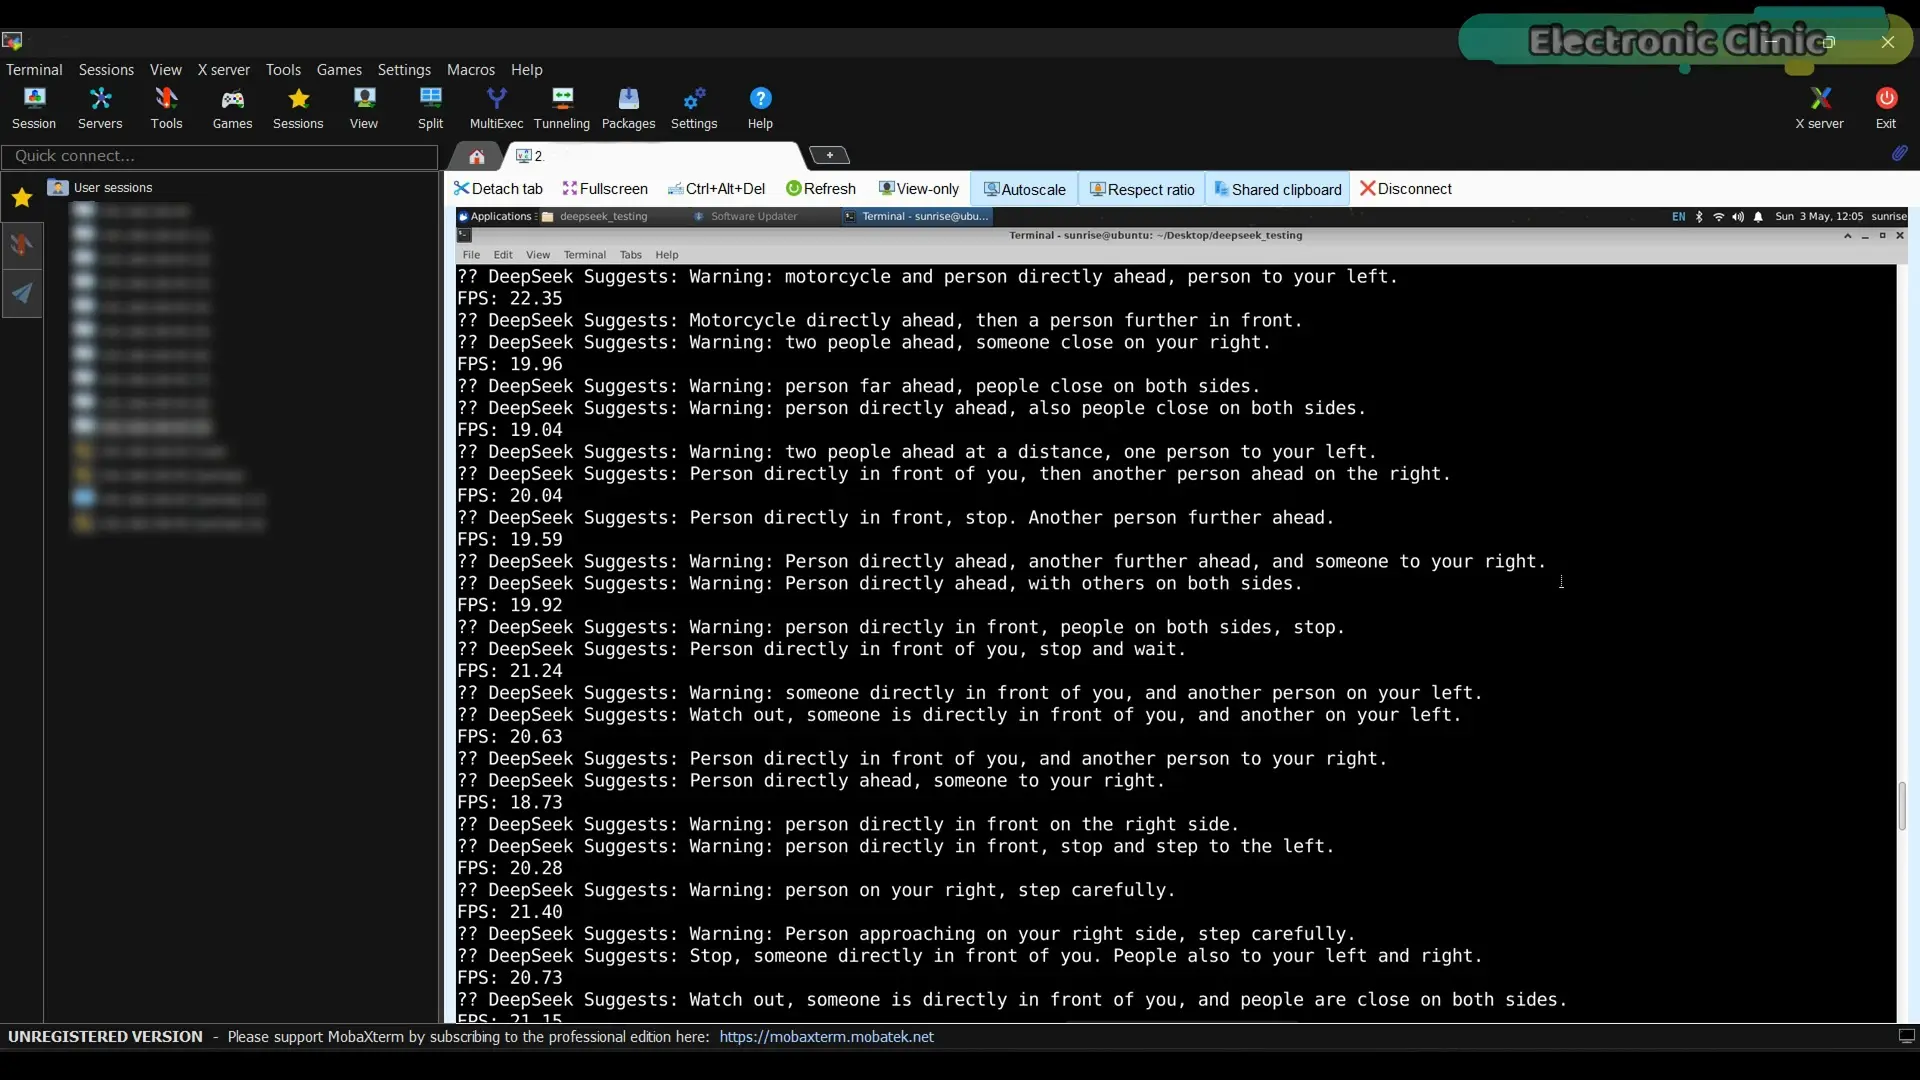Detach the current tab

tap(498, 189)
